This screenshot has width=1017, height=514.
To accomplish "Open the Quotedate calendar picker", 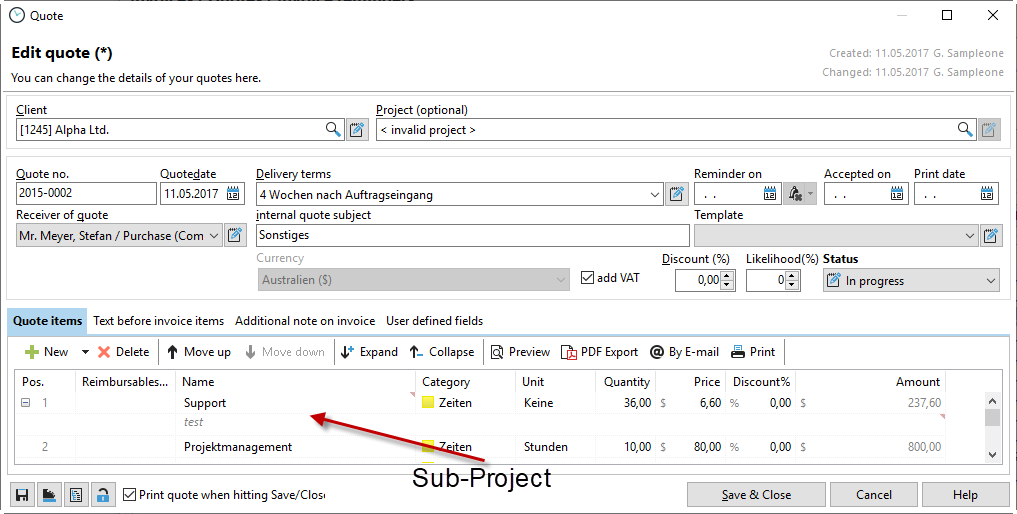I will click(x=234, y=194).
